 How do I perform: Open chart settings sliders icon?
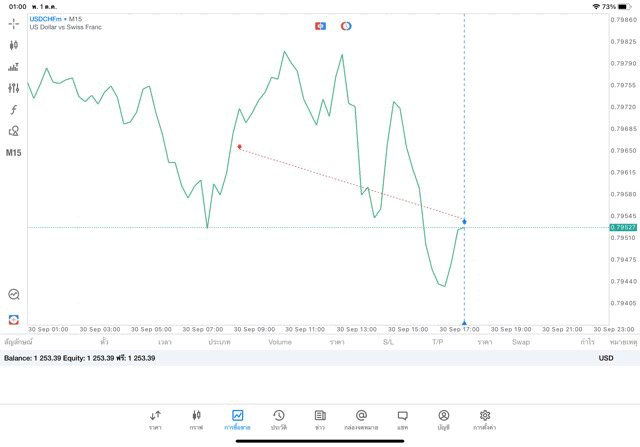point(14,88)
